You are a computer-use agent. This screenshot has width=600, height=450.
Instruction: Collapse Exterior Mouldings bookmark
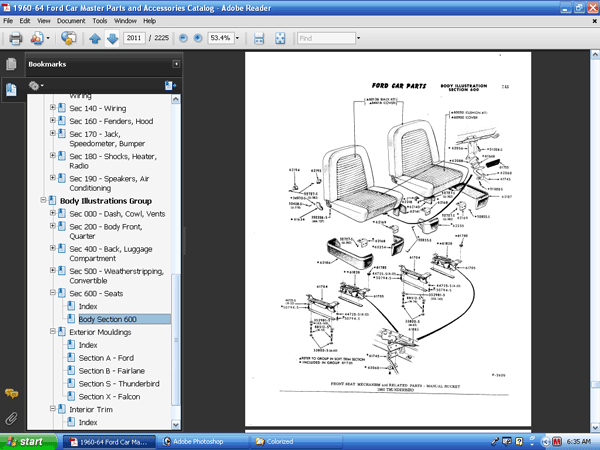pos(53,331)
